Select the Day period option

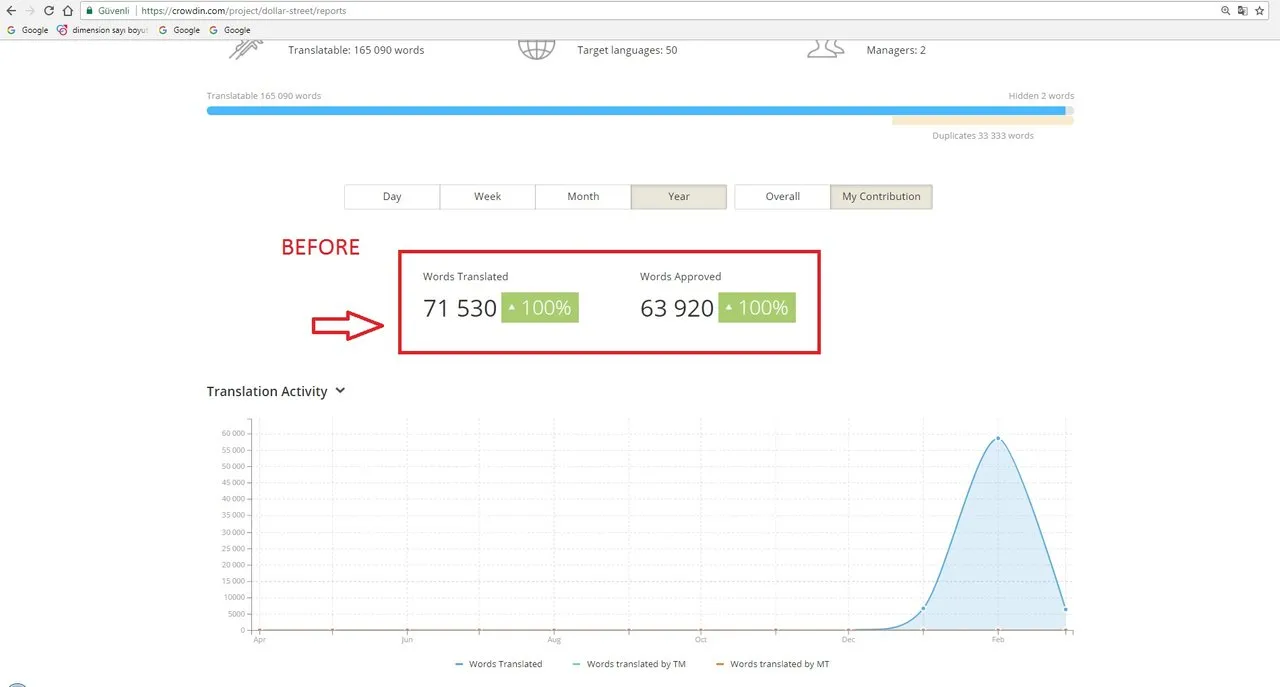[392, 197]
